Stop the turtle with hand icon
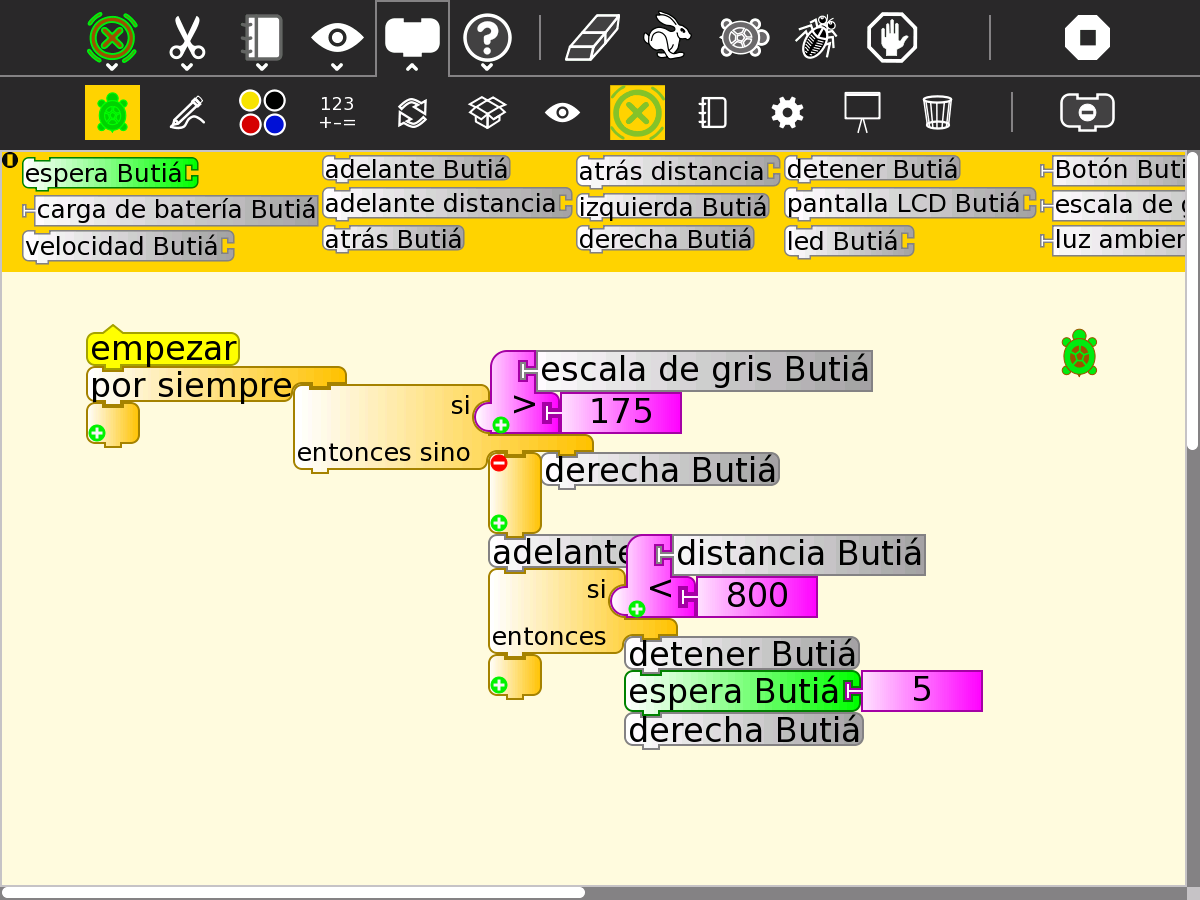Image resolution: width=1200 pixels, height=900 pixels. click(892, 38)
